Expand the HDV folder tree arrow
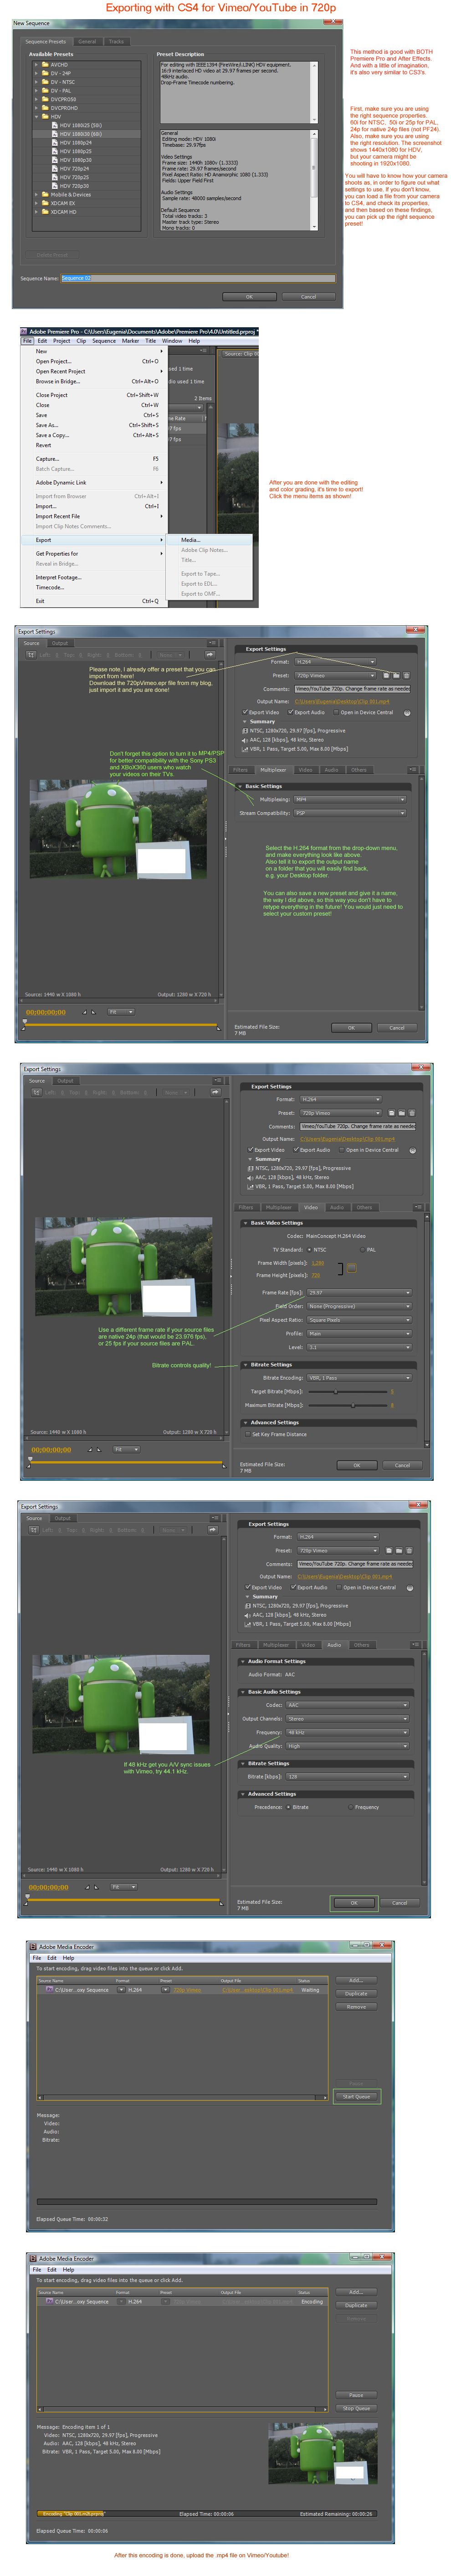Image resolution: width=451 pixels, height=2576 pixels. tap(36, 117)
